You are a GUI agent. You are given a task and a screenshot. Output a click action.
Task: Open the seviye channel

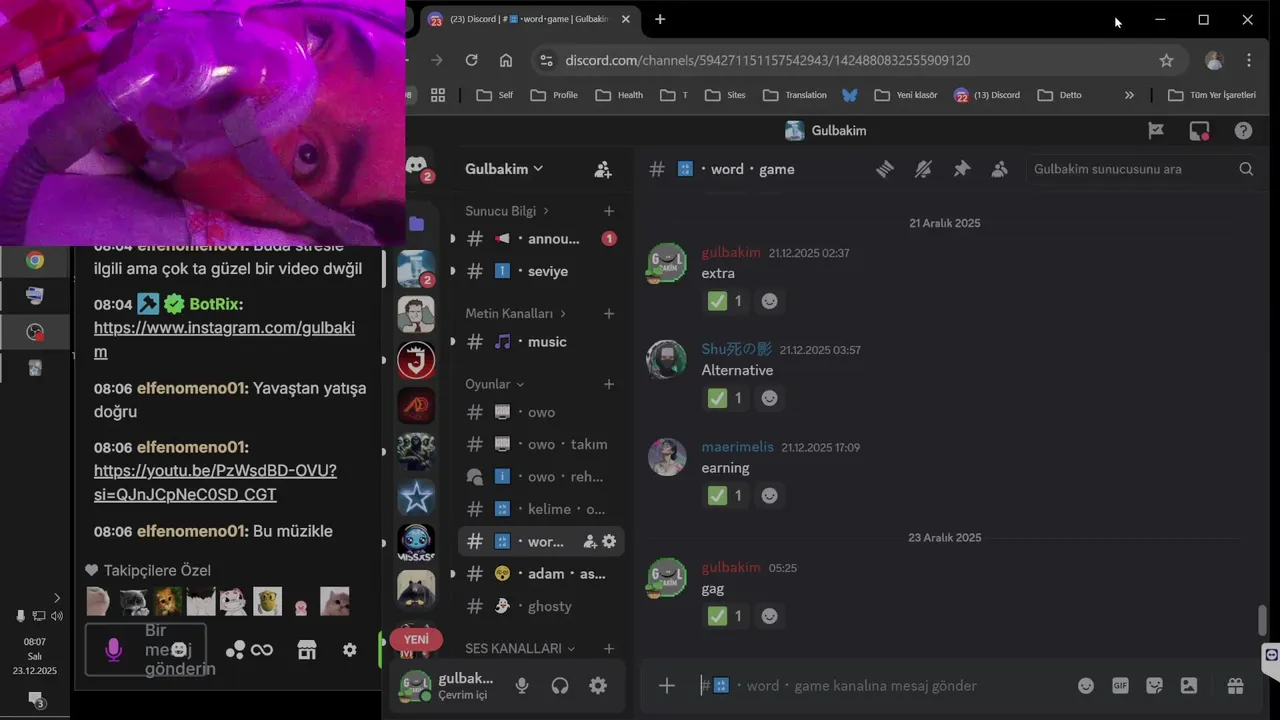[x=541, y=271]
